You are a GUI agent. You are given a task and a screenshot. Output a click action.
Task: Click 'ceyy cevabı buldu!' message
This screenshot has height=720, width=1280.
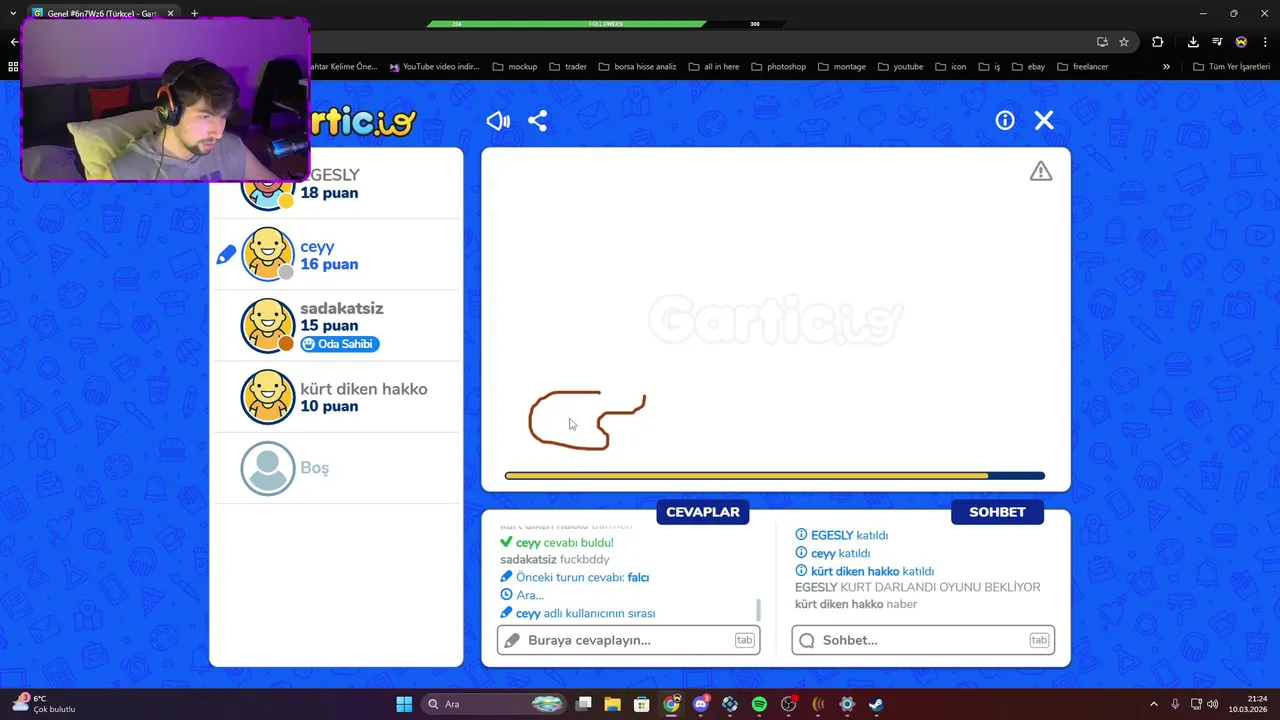(557, 542)
